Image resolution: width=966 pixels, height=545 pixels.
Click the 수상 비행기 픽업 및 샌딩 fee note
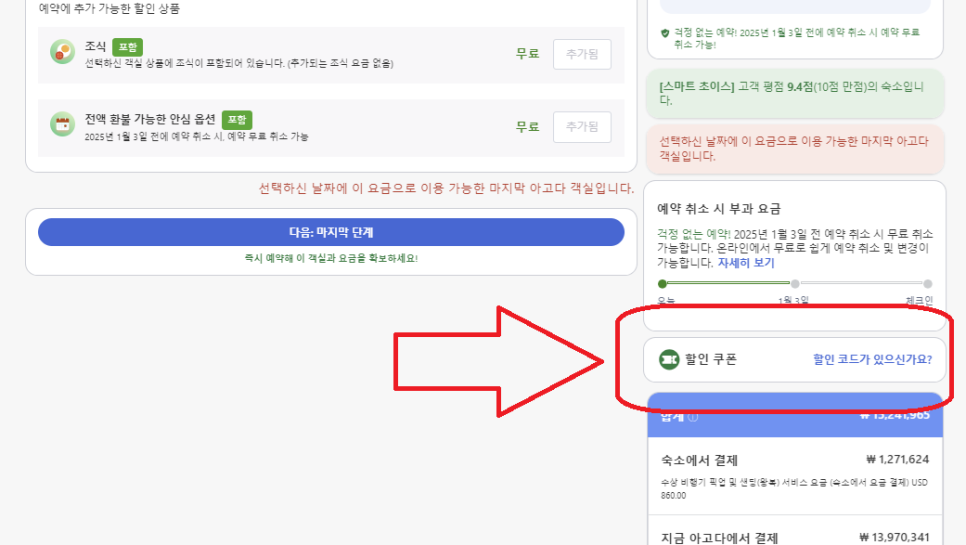click(794, 489)
